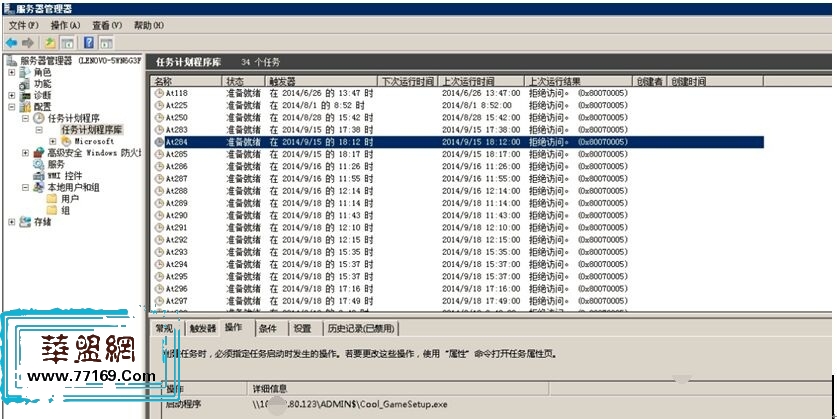Expand the 存储 (Storage) tree node

[12, 222]
